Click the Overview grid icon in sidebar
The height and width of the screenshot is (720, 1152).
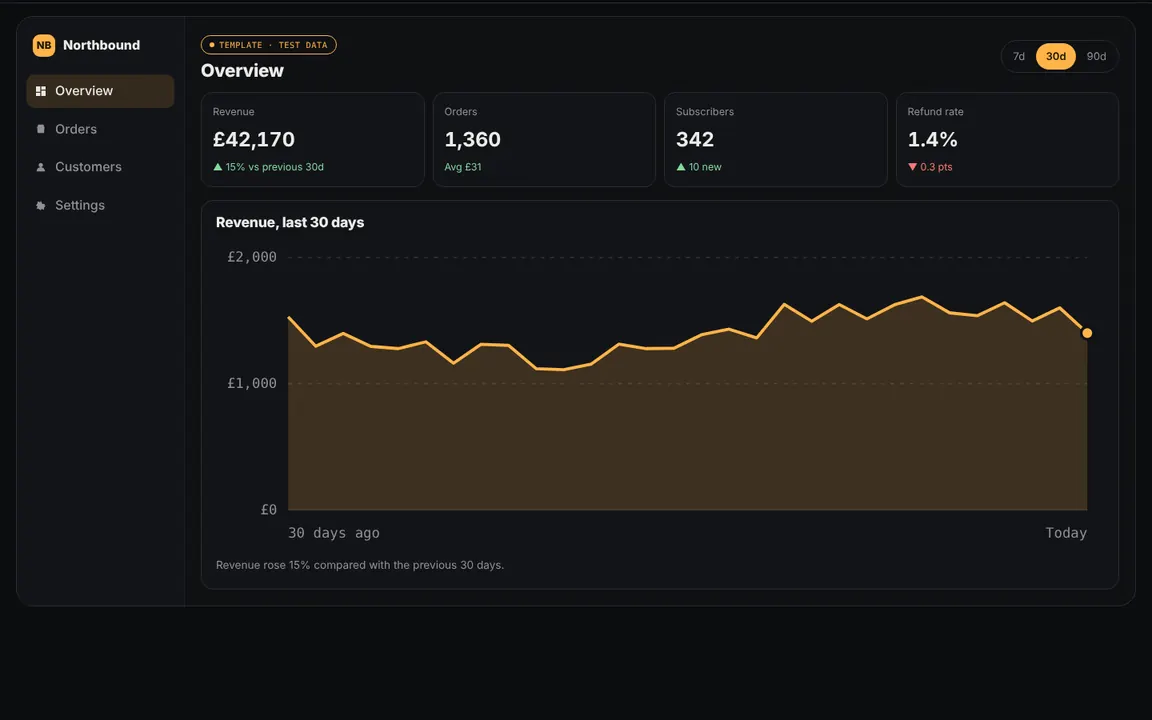coord(41,91)
